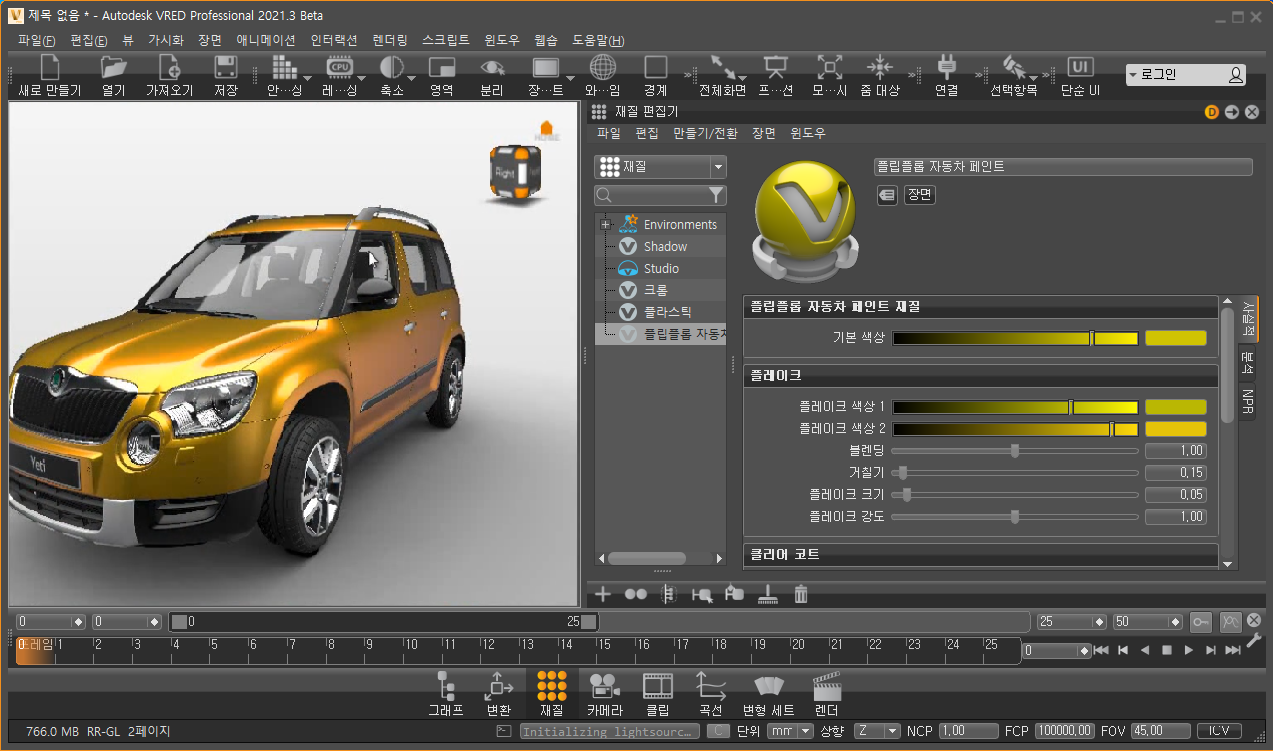This screenshot has width=1273, height=751.
Task: Open the 로그인 login dropdown
Action: [1185, 75]
